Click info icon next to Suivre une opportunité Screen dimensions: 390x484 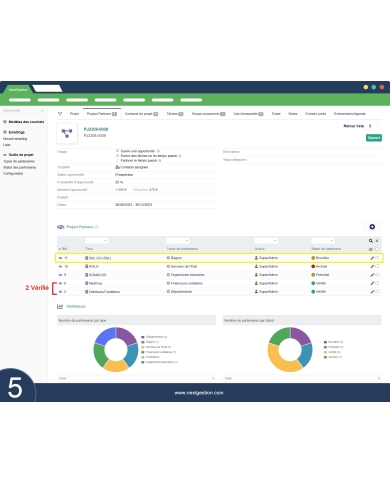click(x=158, y=151)
